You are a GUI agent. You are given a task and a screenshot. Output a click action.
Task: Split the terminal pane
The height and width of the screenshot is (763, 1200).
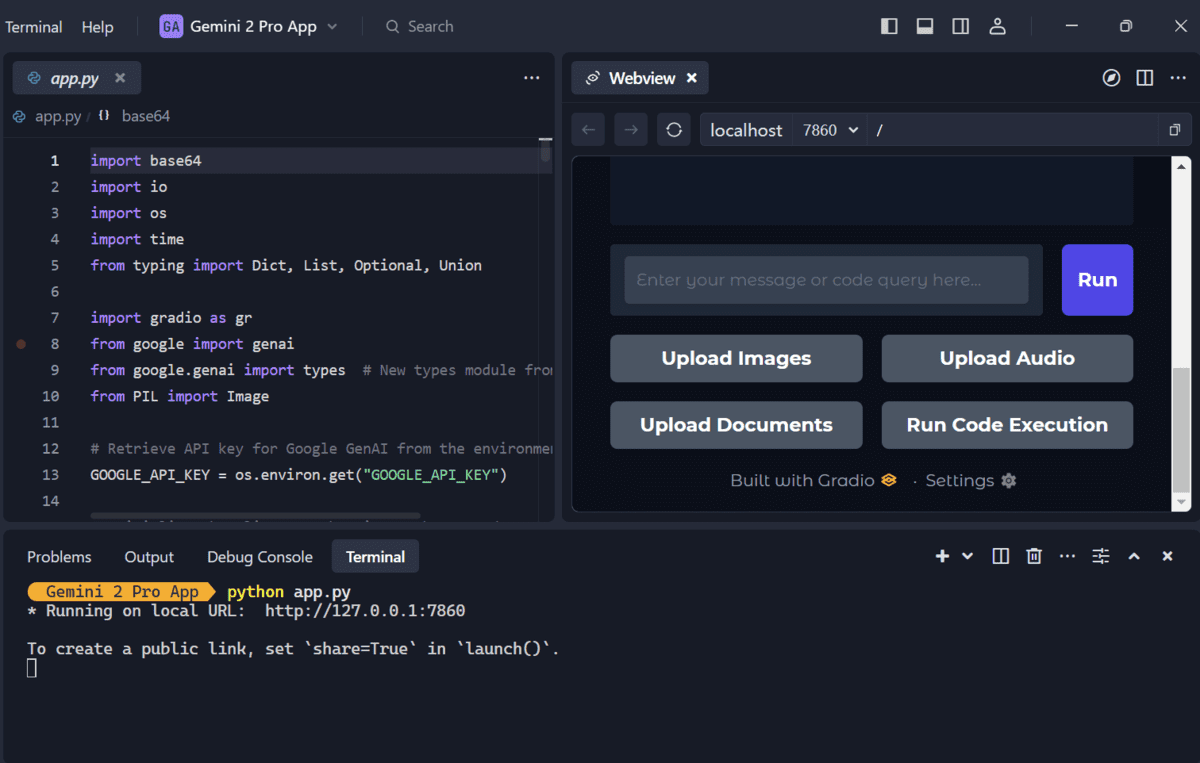click(x=1000, y=556)
